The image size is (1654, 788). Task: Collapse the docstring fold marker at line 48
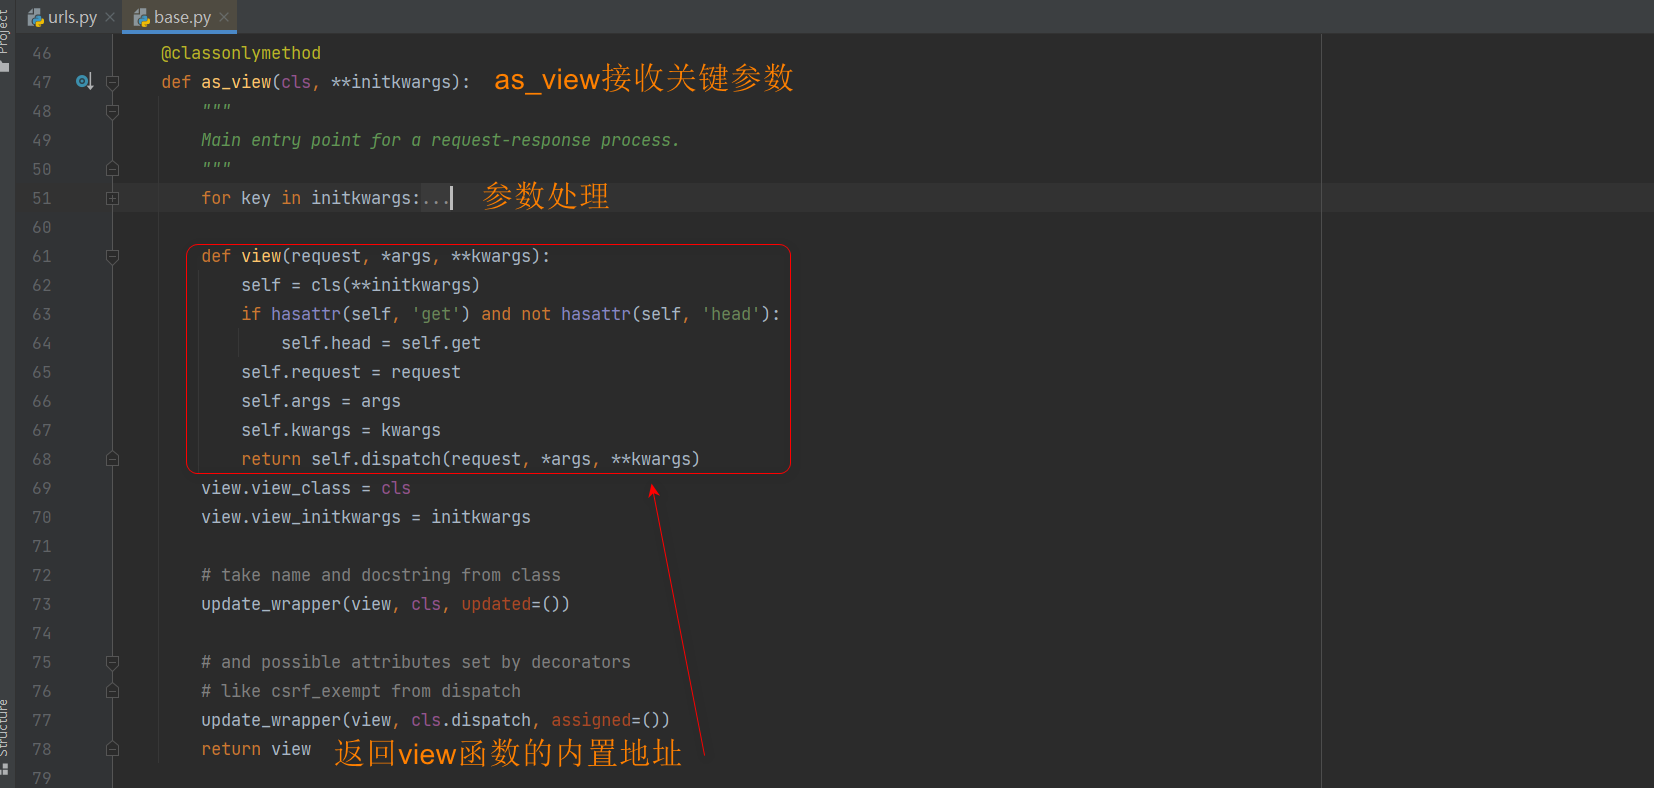112,111
